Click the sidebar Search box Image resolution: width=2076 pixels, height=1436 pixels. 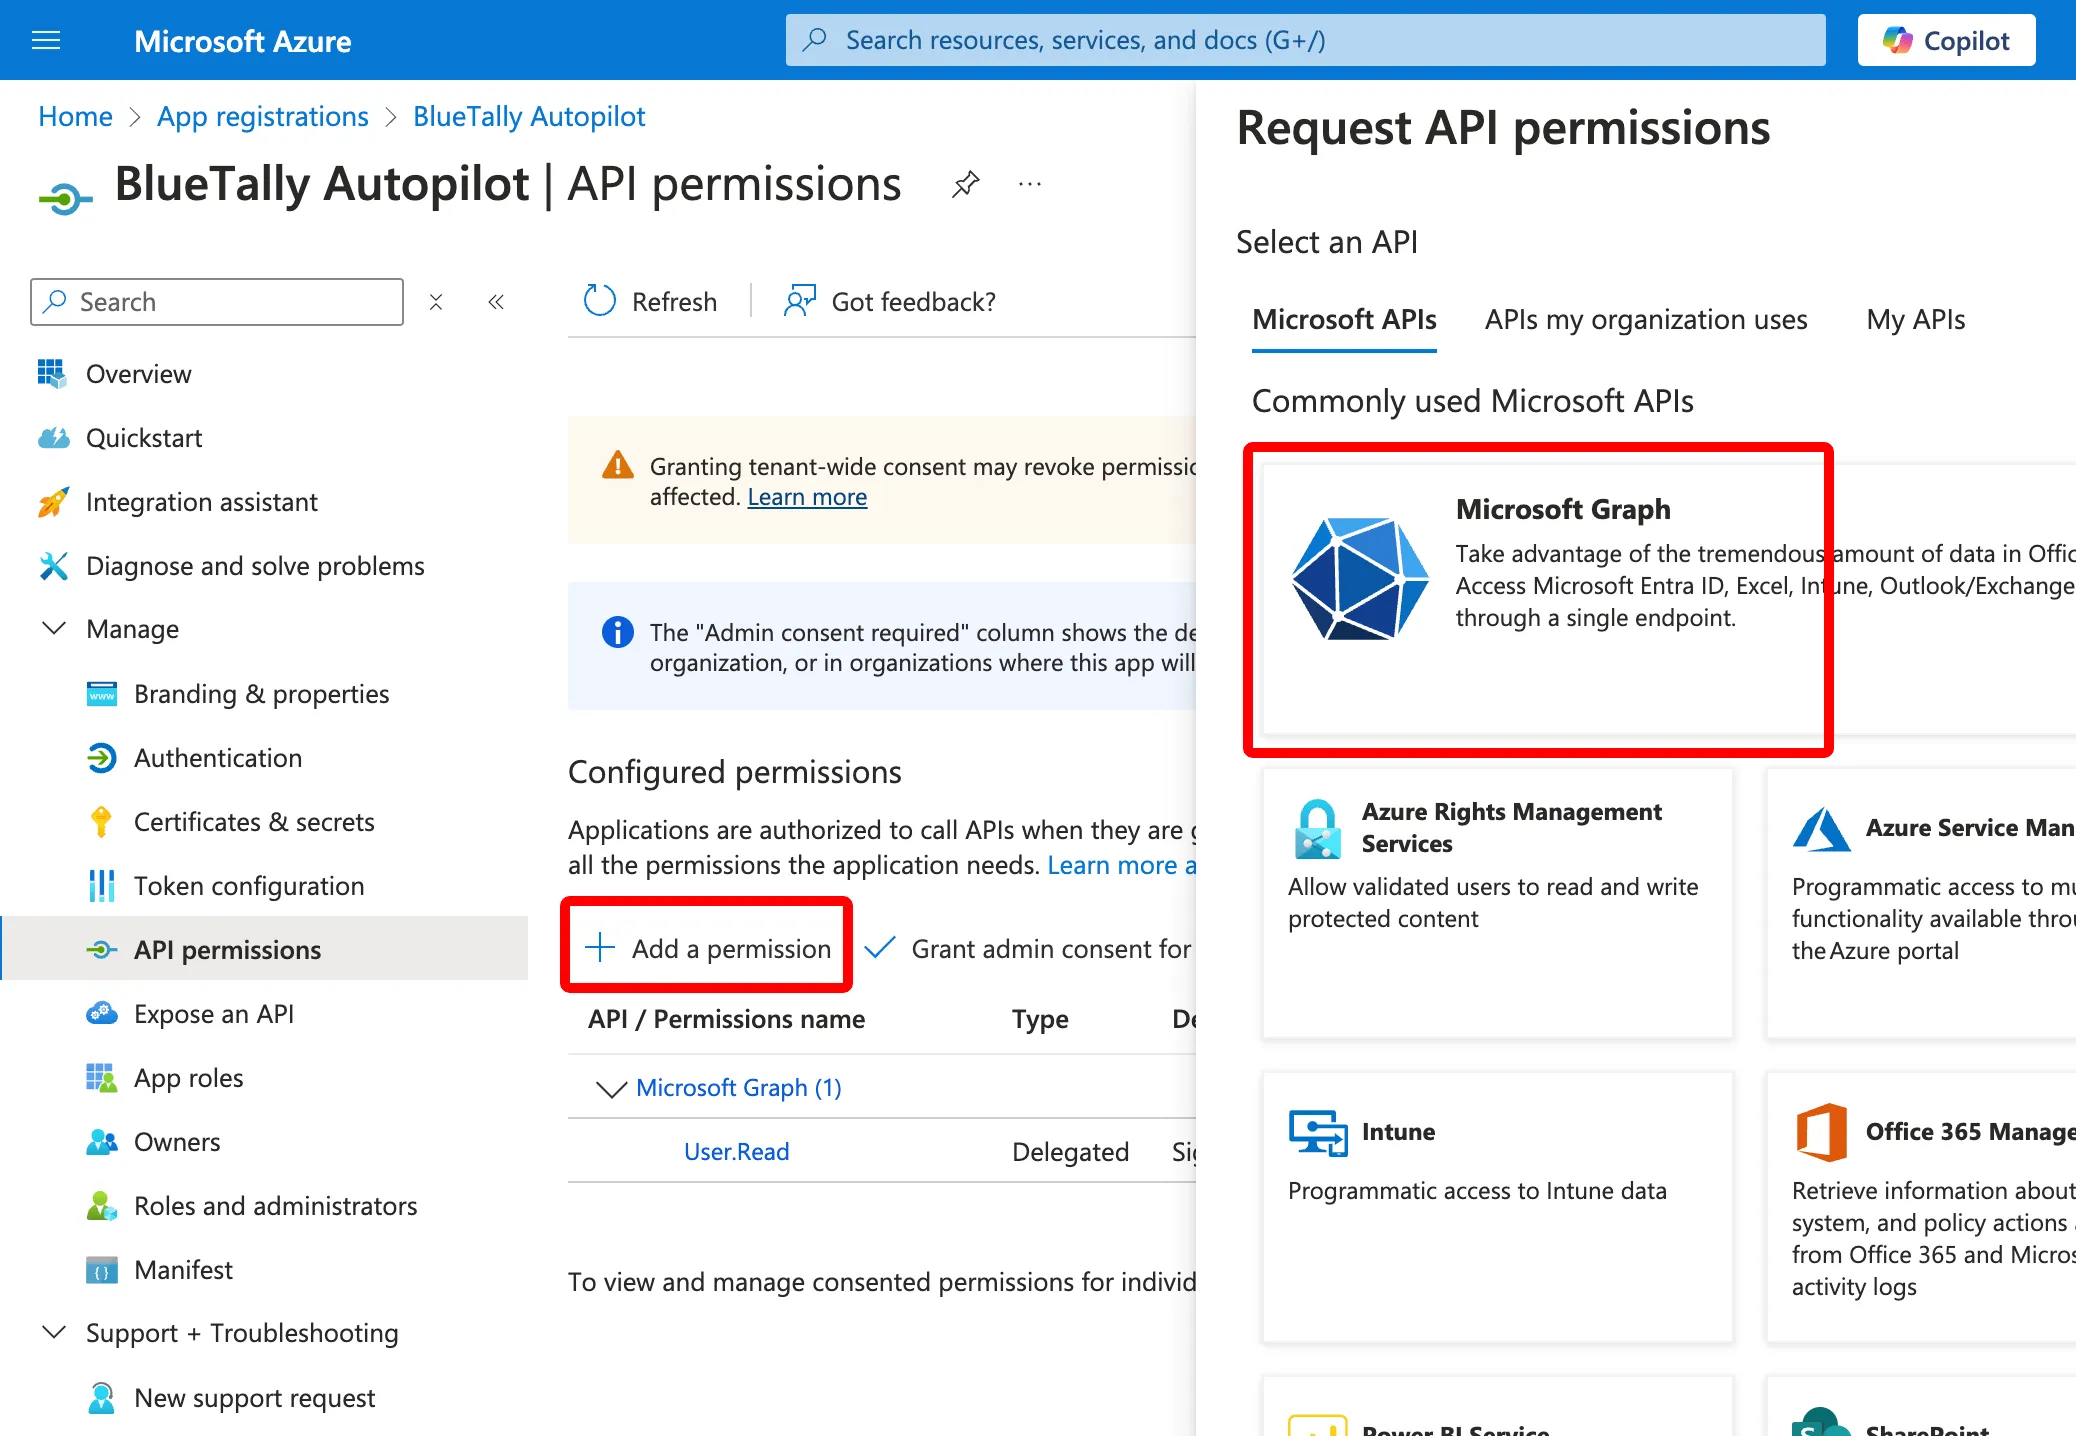(217, 302)
